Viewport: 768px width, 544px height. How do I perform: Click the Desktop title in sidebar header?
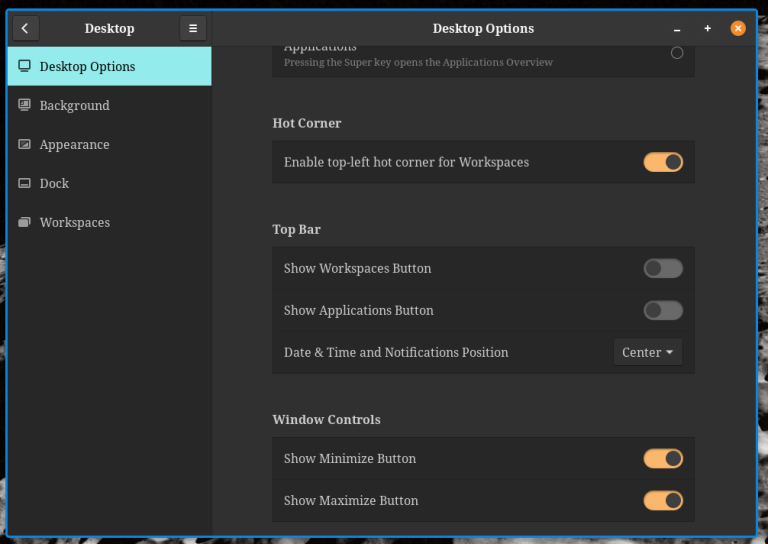(109, 28)
